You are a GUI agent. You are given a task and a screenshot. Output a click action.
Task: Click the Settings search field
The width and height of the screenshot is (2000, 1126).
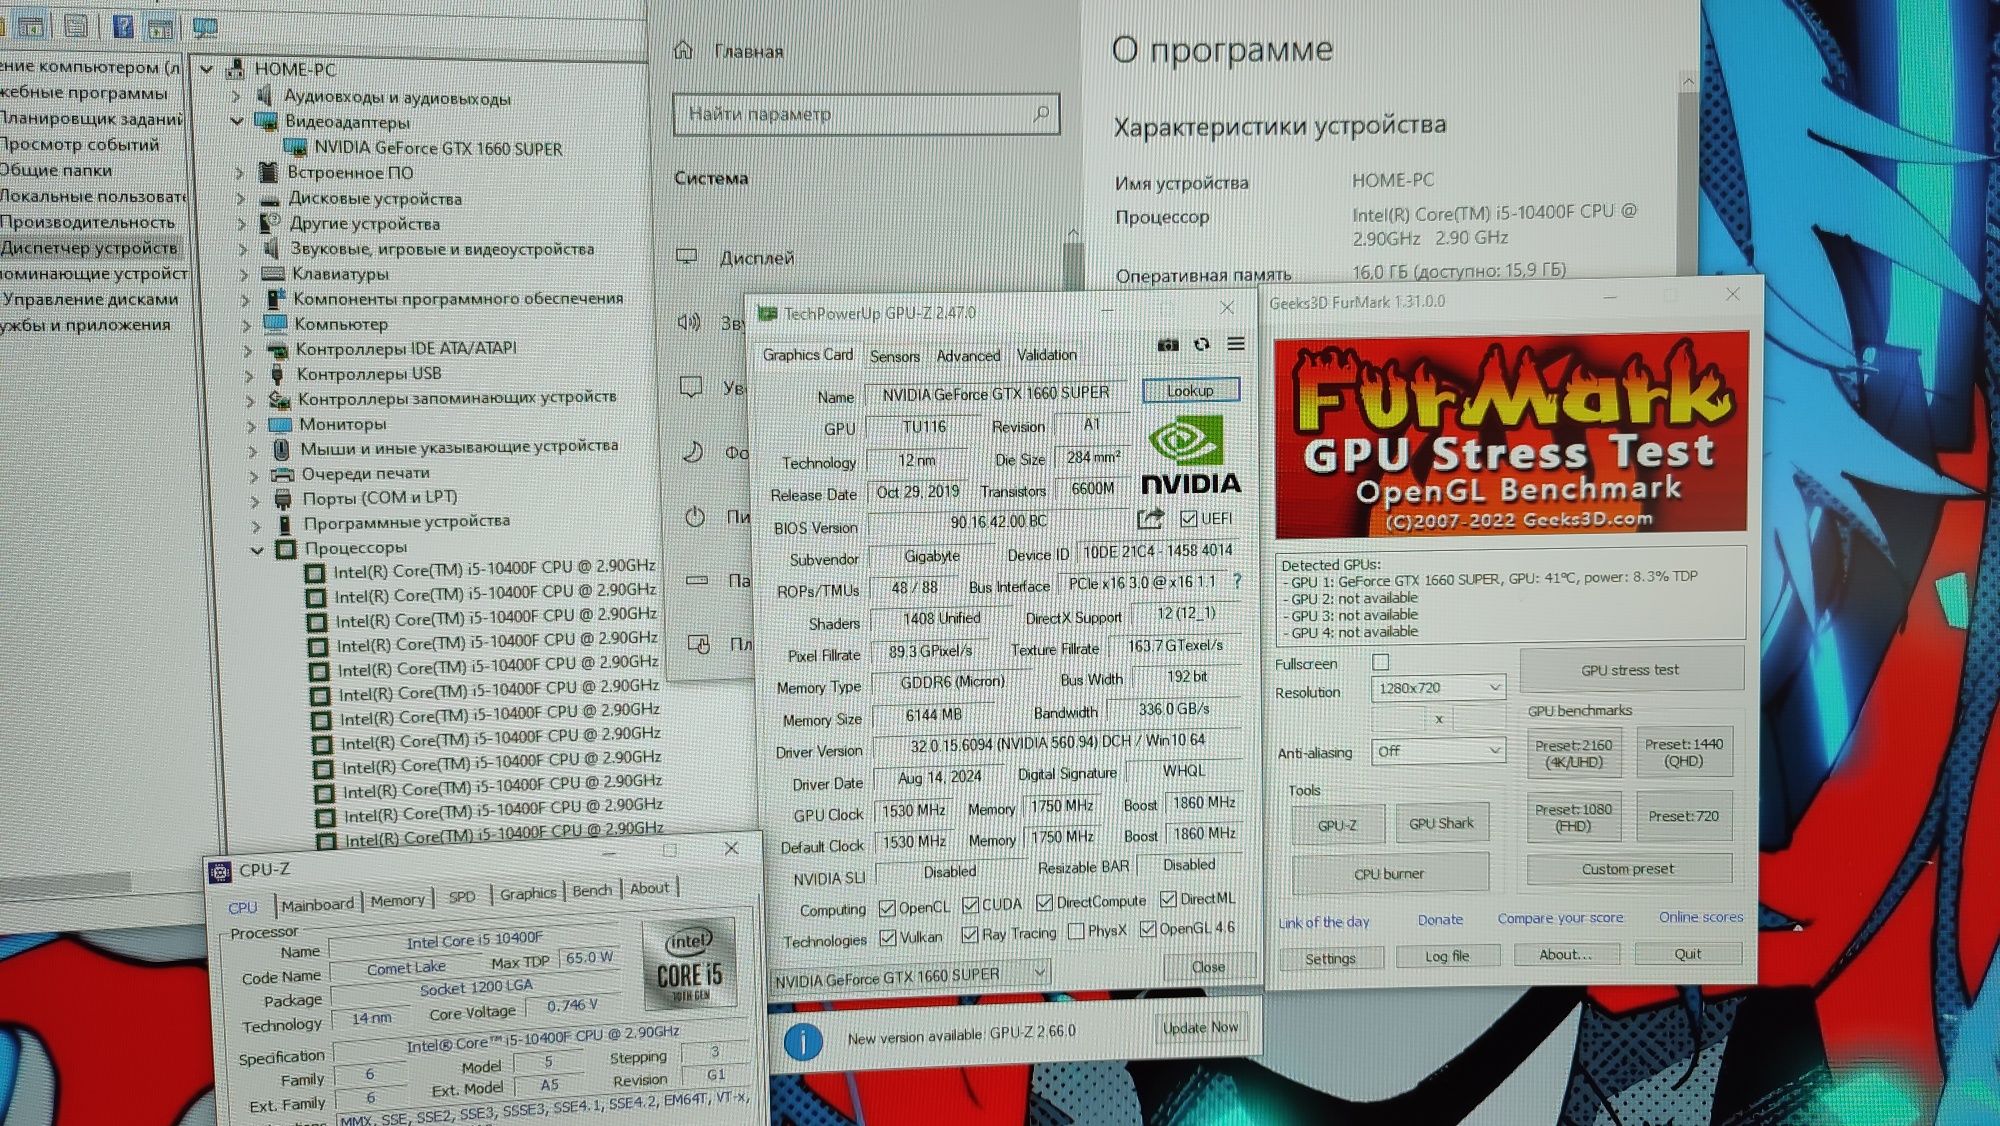tap(865, 114)
